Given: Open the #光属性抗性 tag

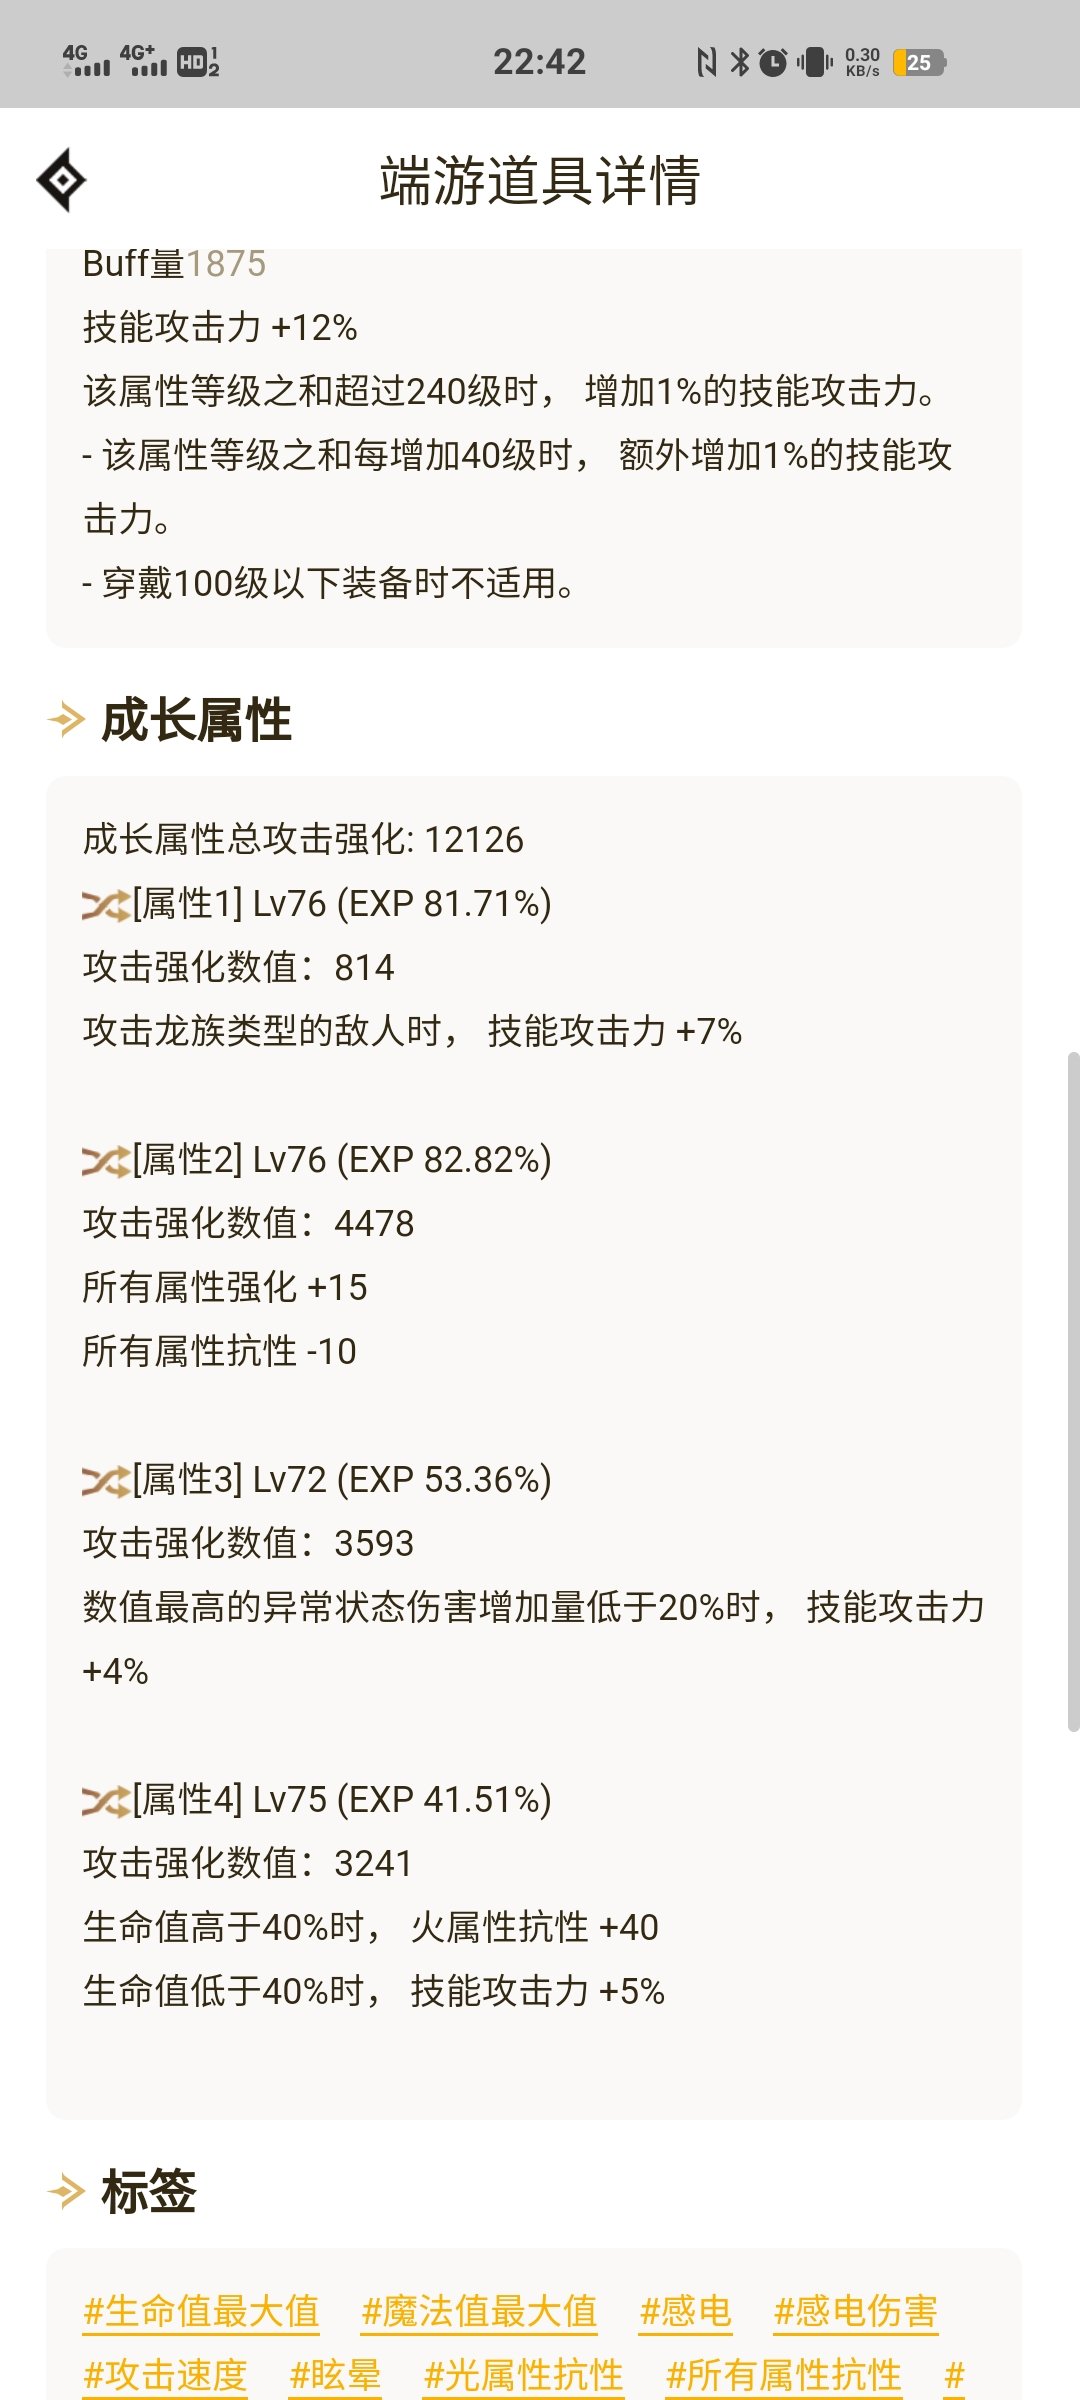Looking at the screenshot, I should [524, 2376].
